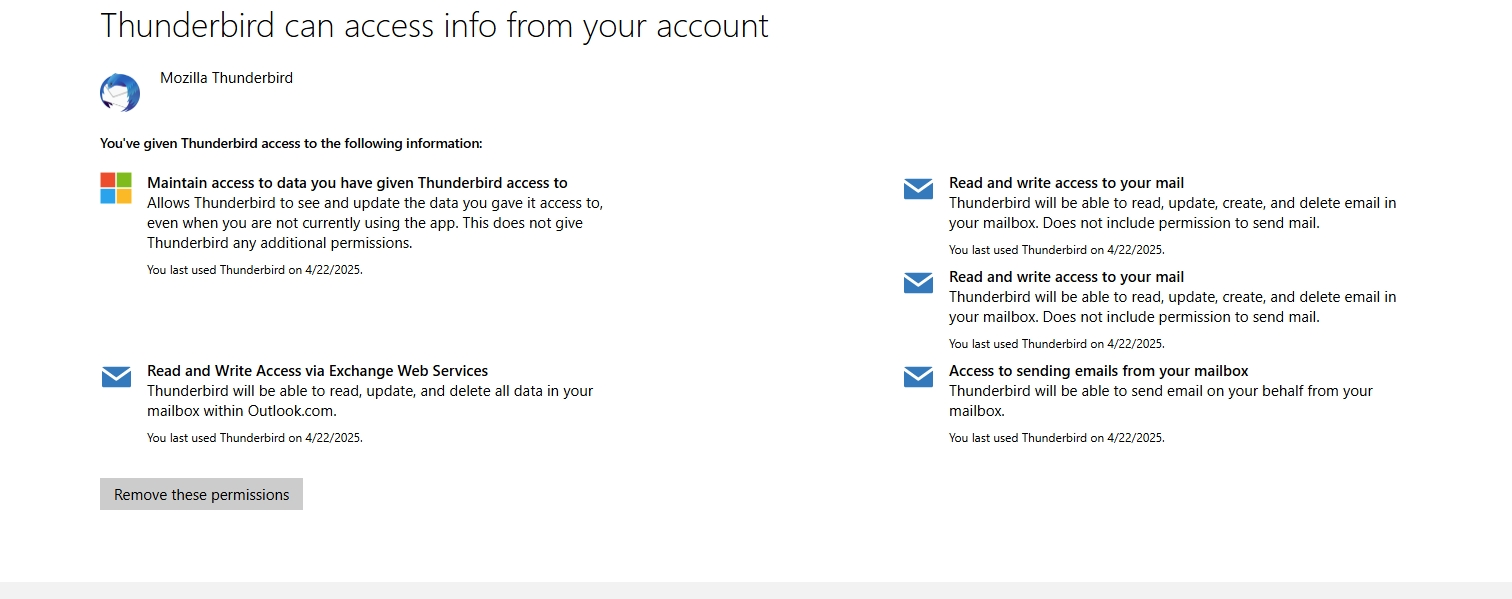This screenshot has height=599, width=1512.
Task: Click last-used date under Exchange Web Services permission
Action: pyautogui.click(x=255, y=438)
